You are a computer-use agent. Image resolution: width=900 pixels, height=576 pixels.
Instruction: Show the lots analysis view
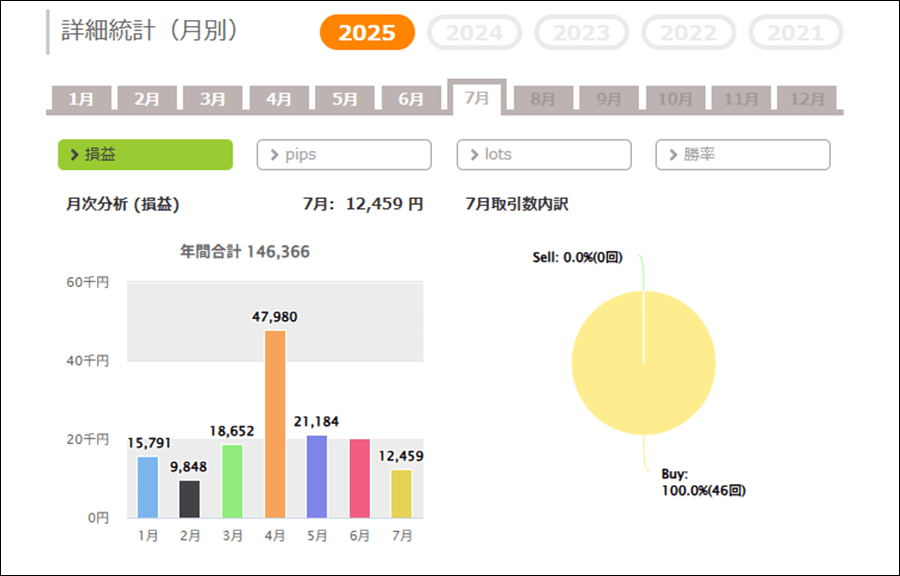(x=544, y=154)
